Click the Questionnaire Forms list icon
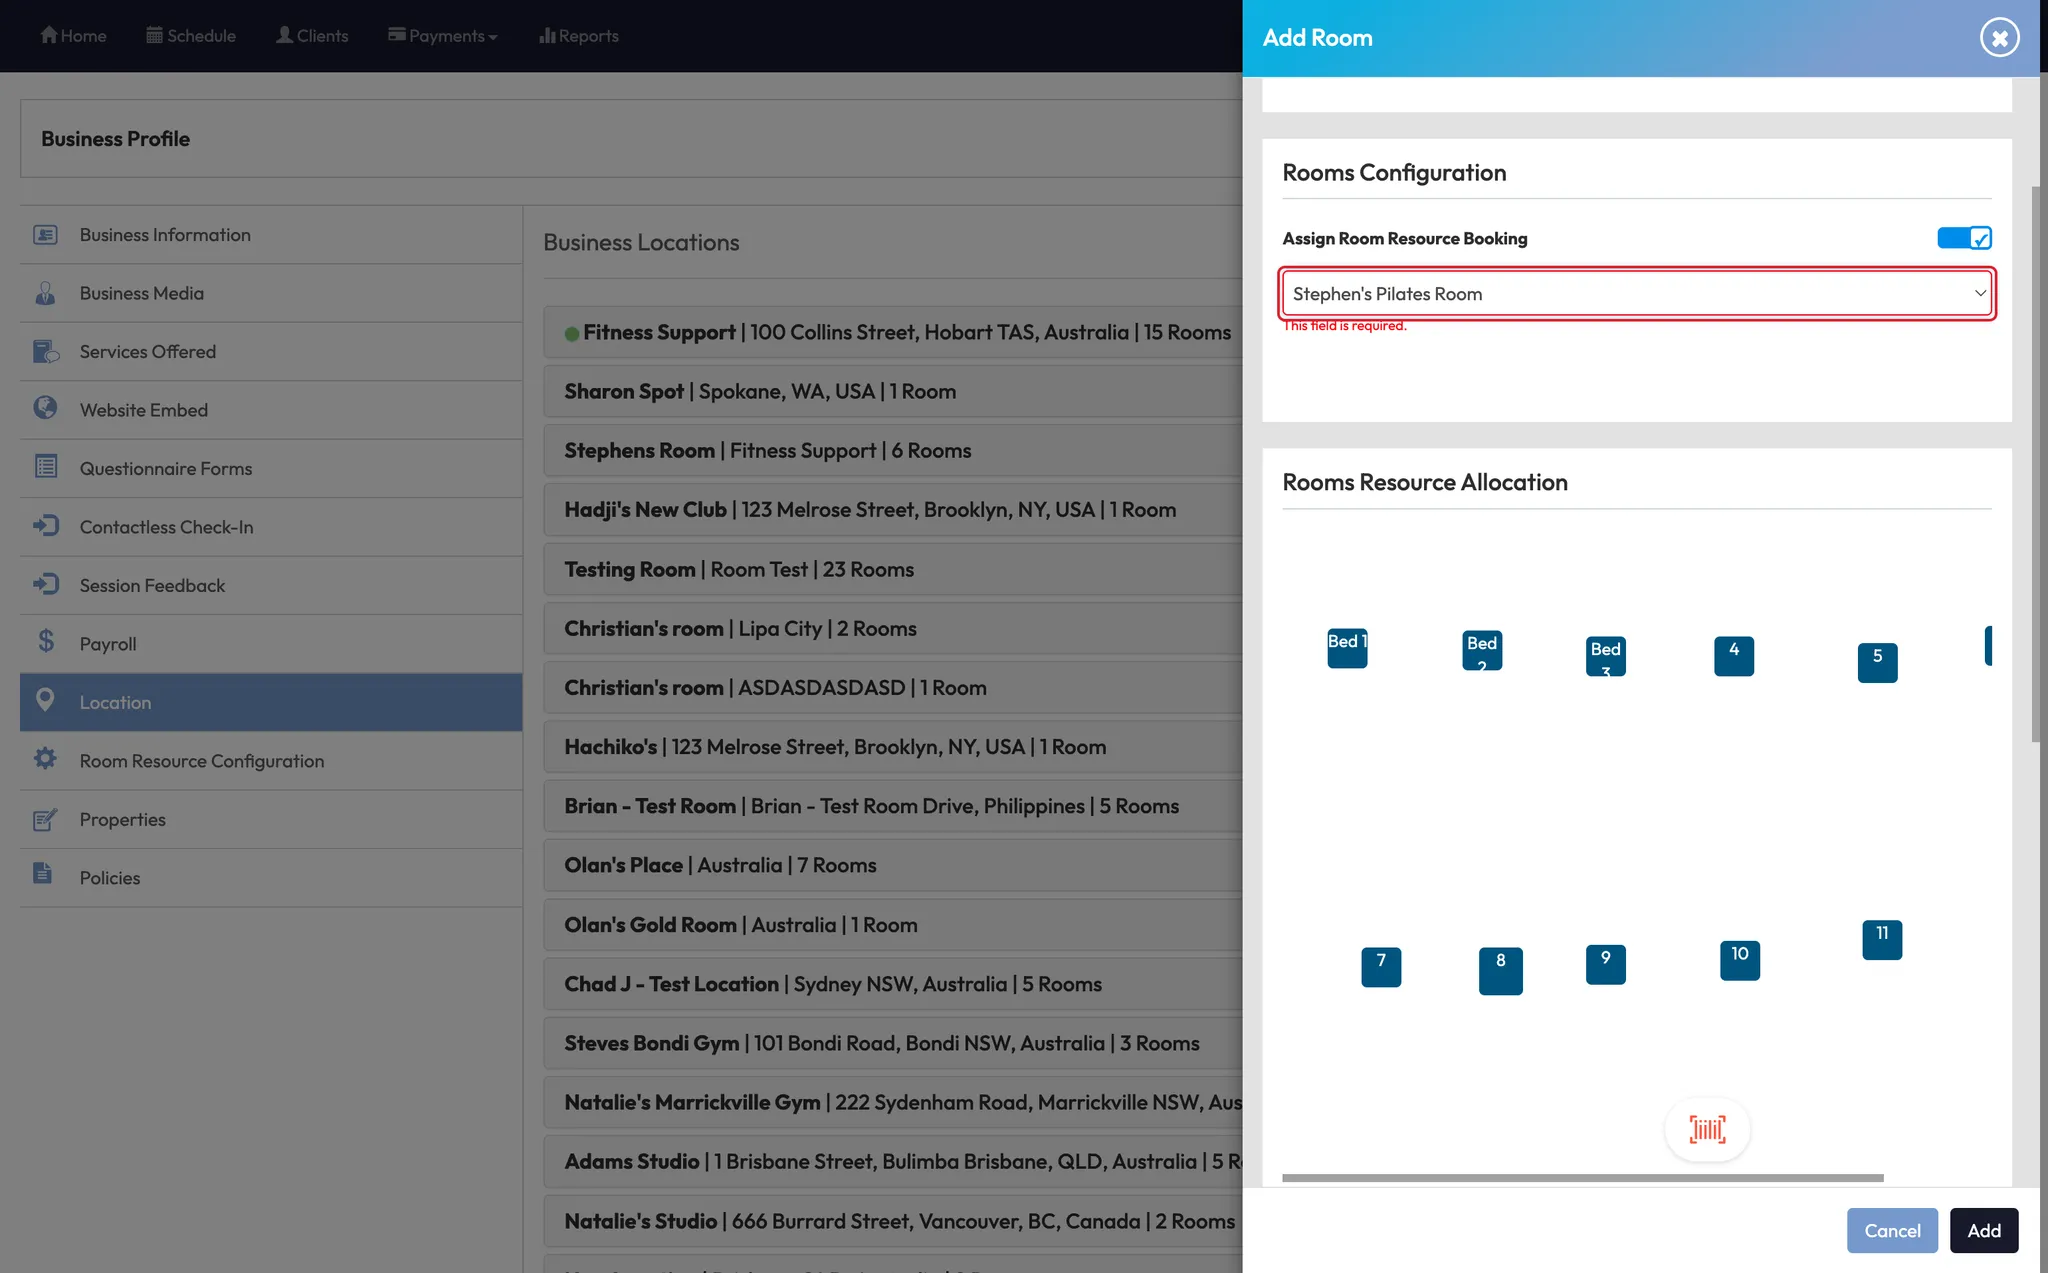Image resolution: width=2048 pixels, height=1273 pixels. (x=46, y=467)
